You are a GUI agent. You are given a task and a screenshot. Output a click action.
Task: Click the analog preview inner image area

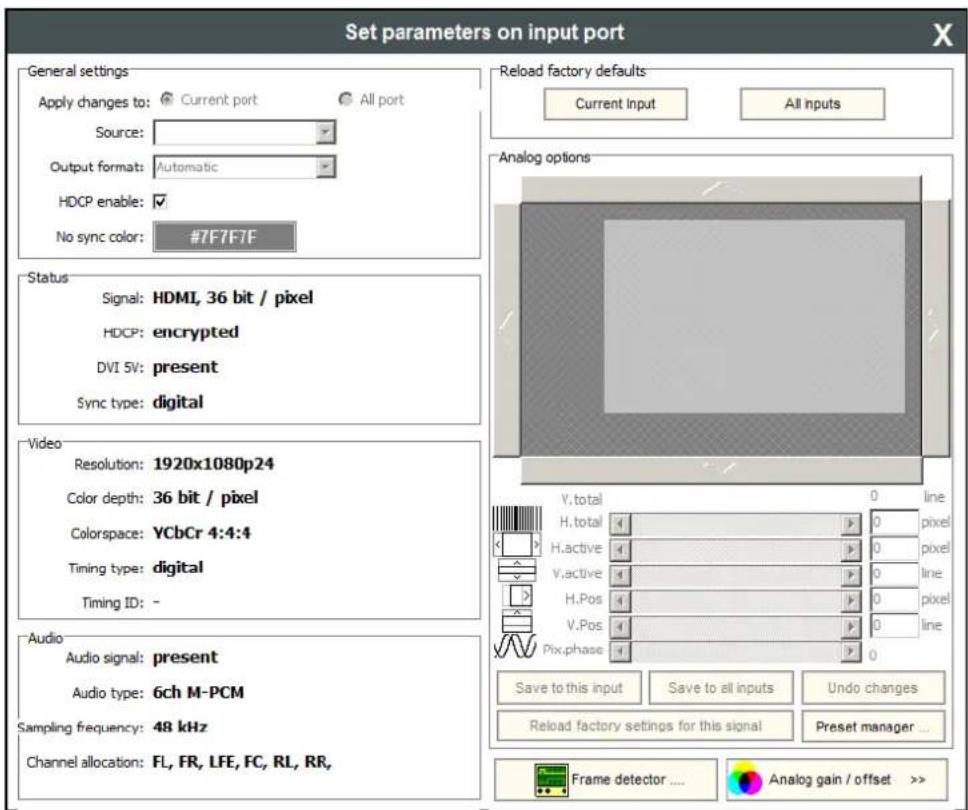coord(754,317)
